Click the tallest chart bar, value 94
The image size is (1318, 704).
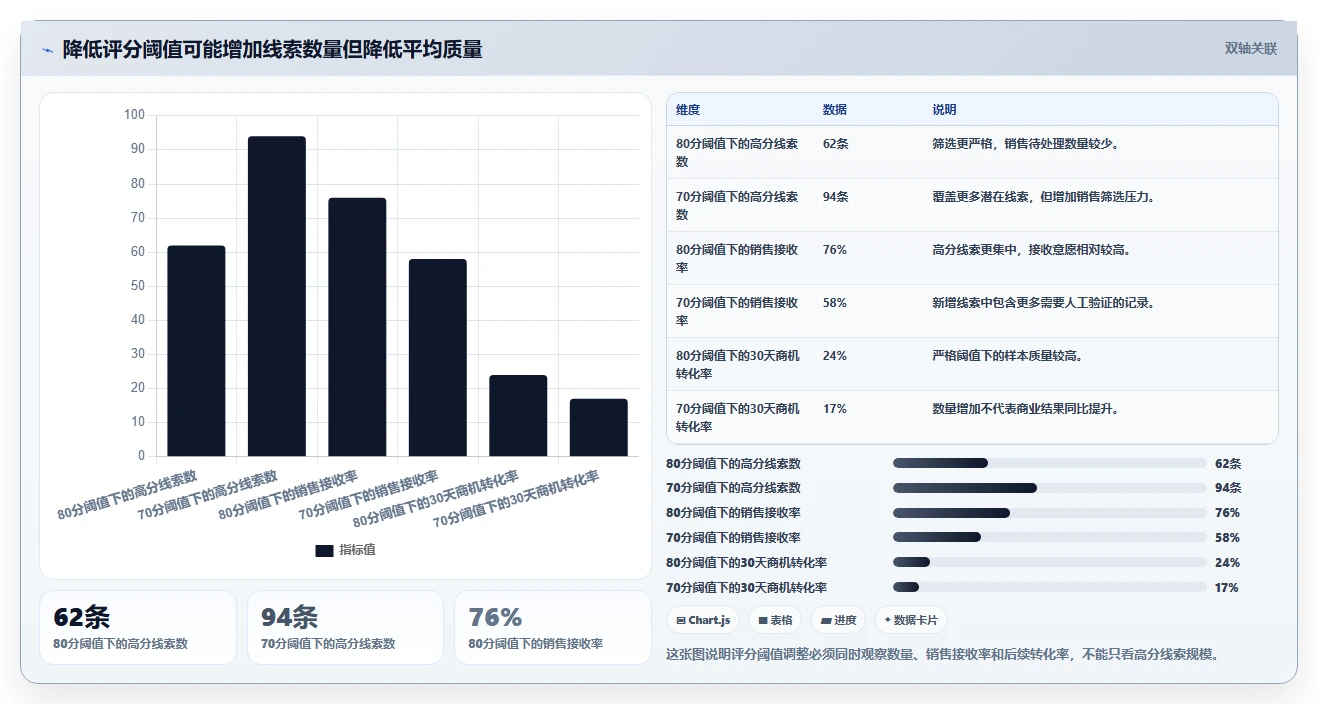[277, 296]
